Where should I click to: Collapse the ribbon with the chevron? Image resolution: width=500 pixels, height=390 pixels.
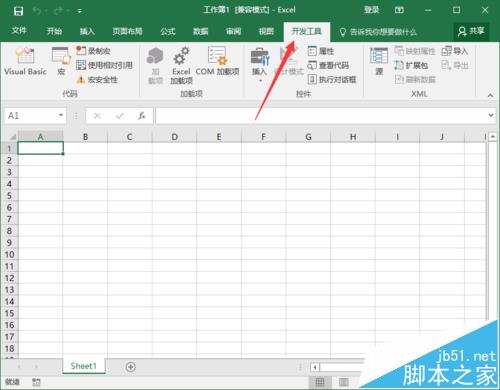pyautogui.click(x=490, y=95)
